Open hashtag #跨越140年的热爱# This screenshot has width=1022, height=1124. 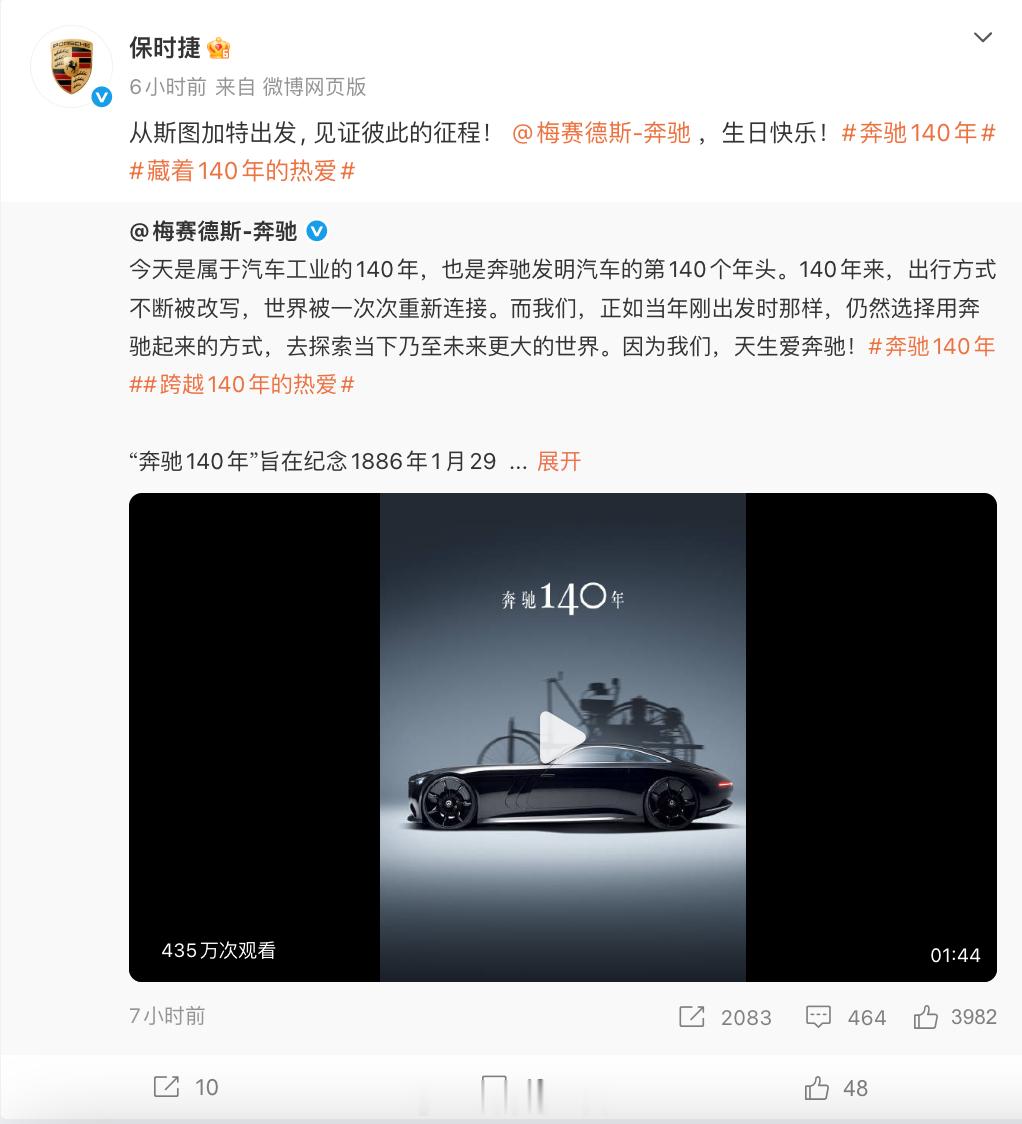(x=249, y=384)
